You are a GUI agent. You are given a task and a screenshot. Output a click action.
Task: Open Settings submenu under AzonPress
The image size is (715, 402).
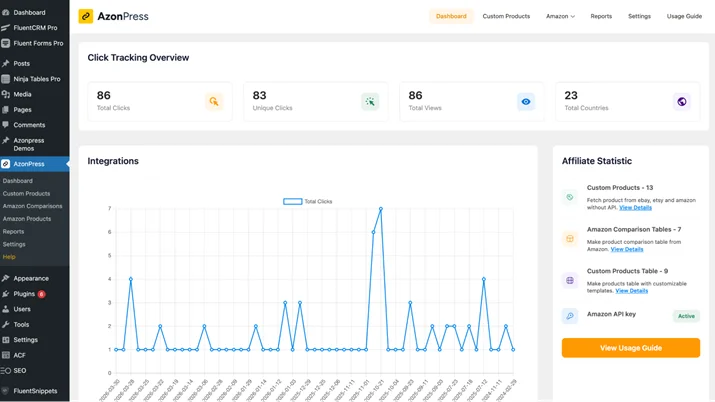pyautogui.click(x=14, y=244)
